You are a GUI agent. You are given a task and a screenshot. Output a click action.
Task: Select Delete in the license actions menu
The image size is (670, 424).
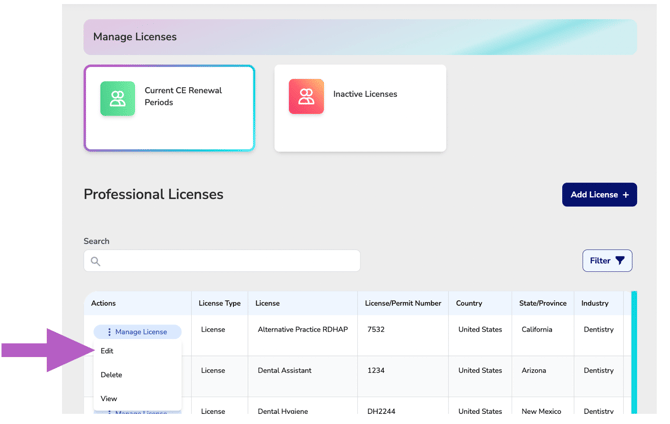coord(111,375)
